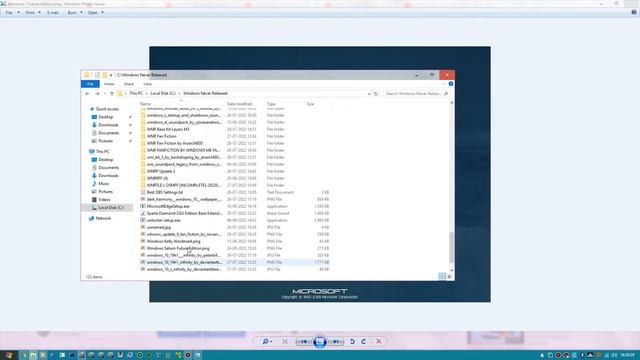Open Photo Viewer help via the question mark icon
Image resolution: width=640 pixels, height=360 pixels.
point(634,12)
